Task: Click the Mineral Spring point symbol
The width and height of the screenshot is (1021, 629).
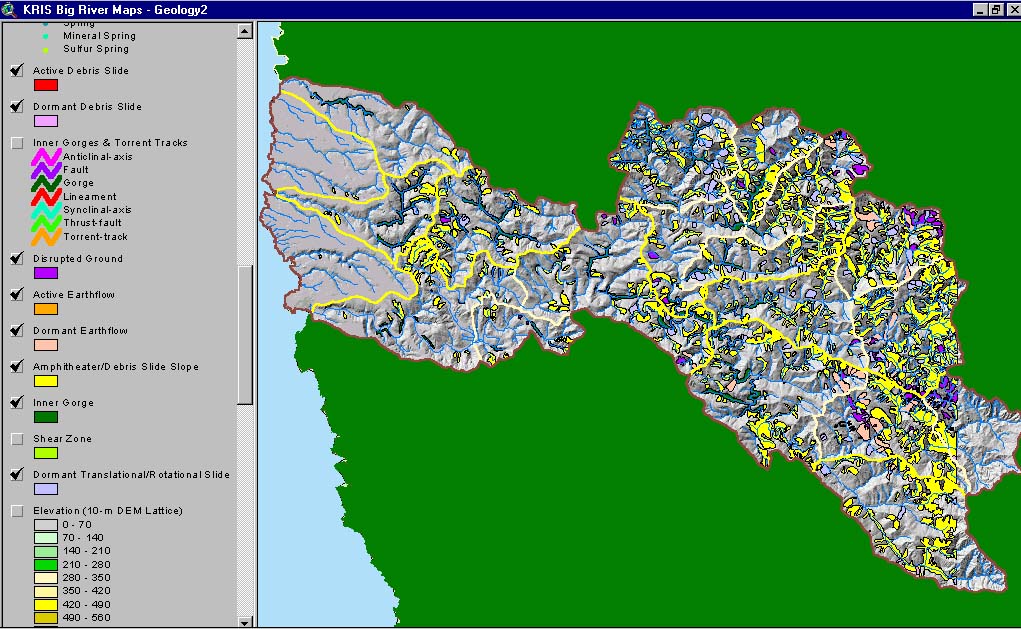Action: [46, 36]
